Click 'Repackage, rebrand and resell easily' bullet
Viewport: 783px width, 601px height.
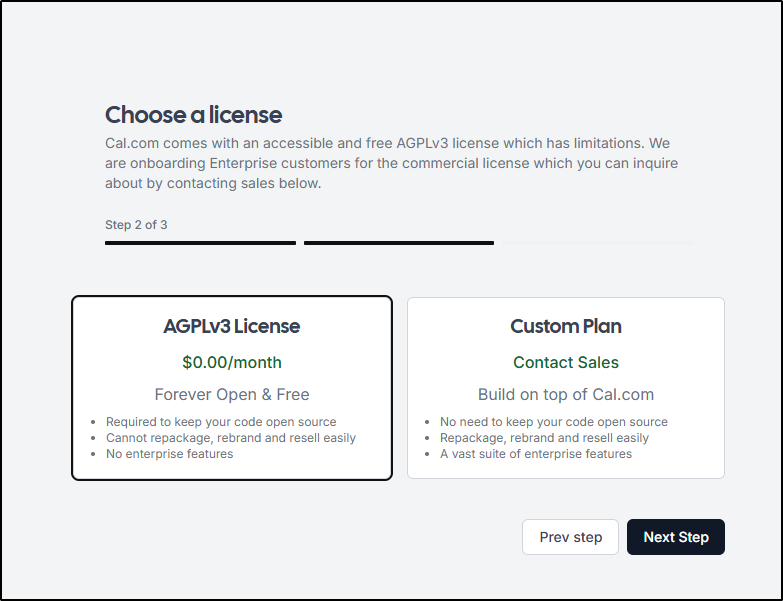tap(544, 438)
